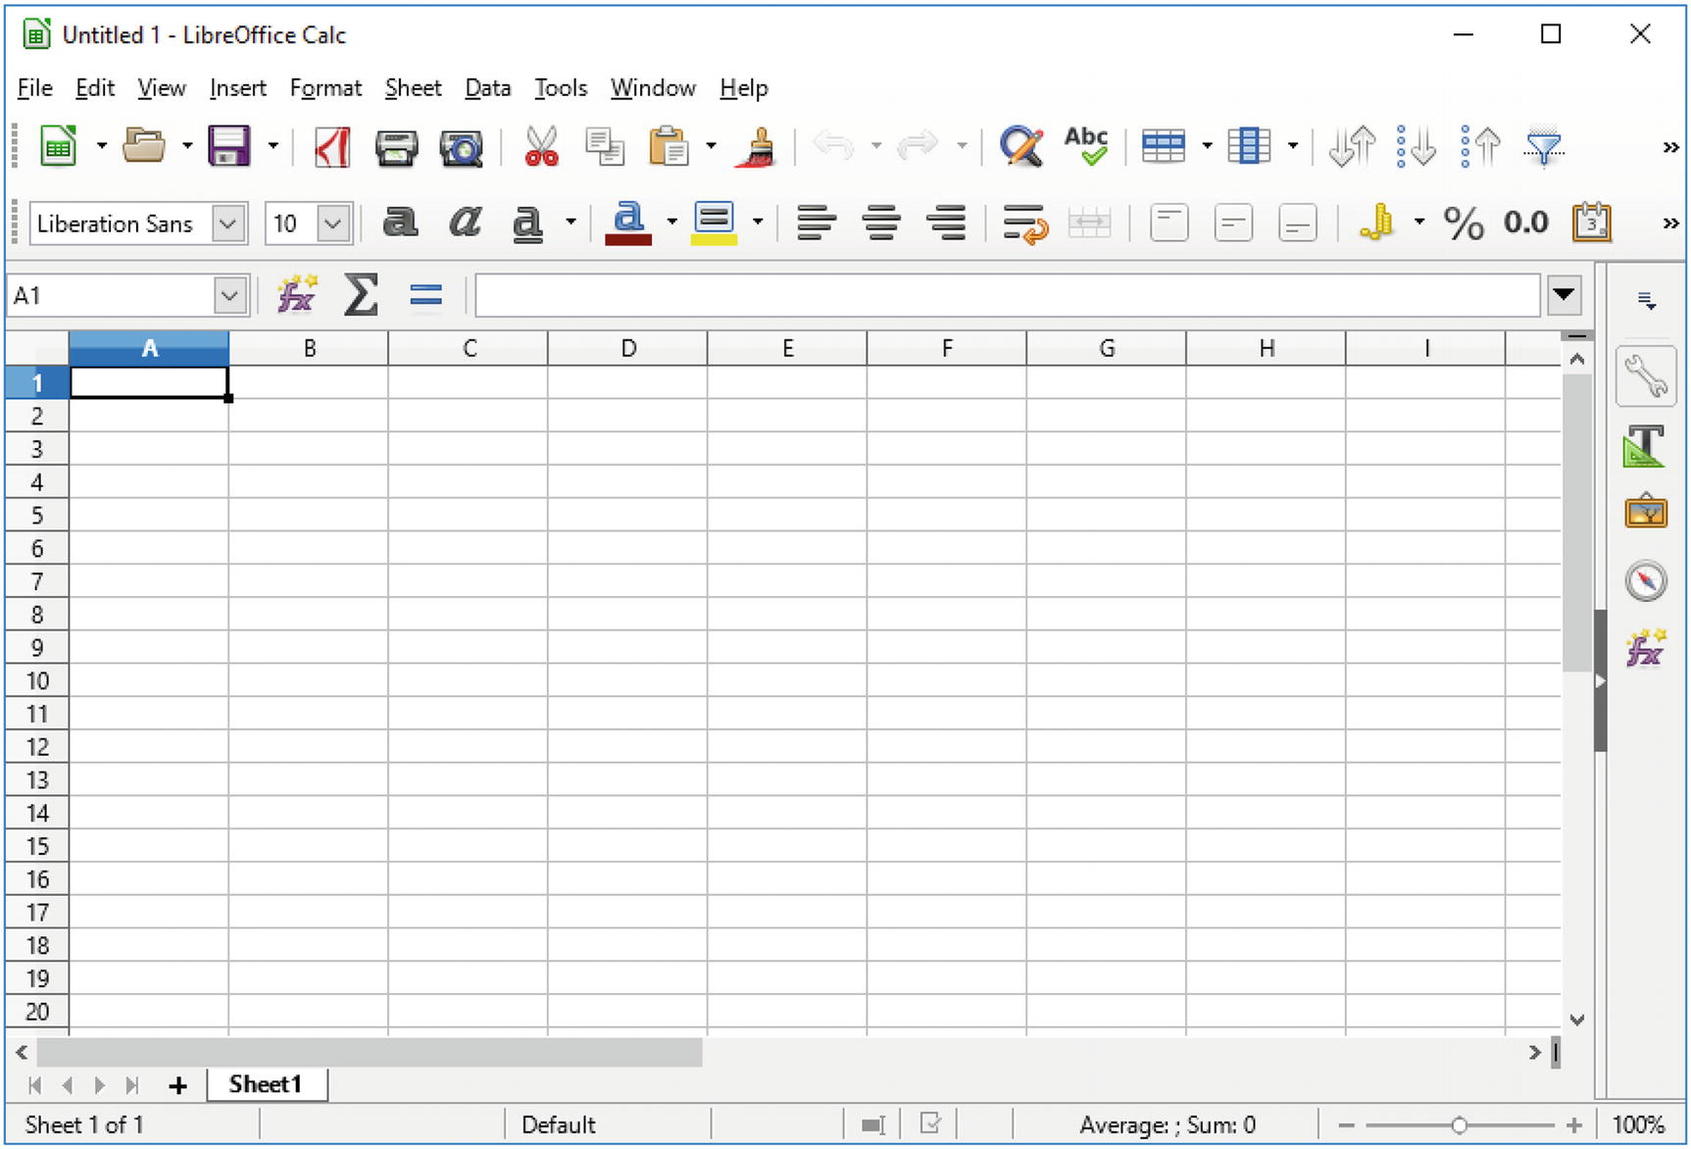Image resolution: width=1691 pixels, height=1149 pixels.
Task: Format as Date calendar icon
Action: 1592,222
